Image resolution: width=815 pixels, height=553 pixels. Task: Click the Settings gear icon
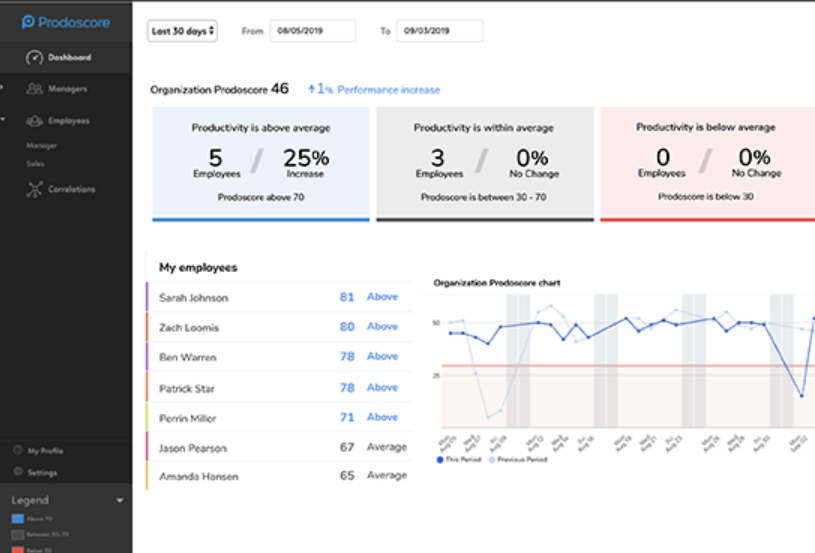[18, 472]
